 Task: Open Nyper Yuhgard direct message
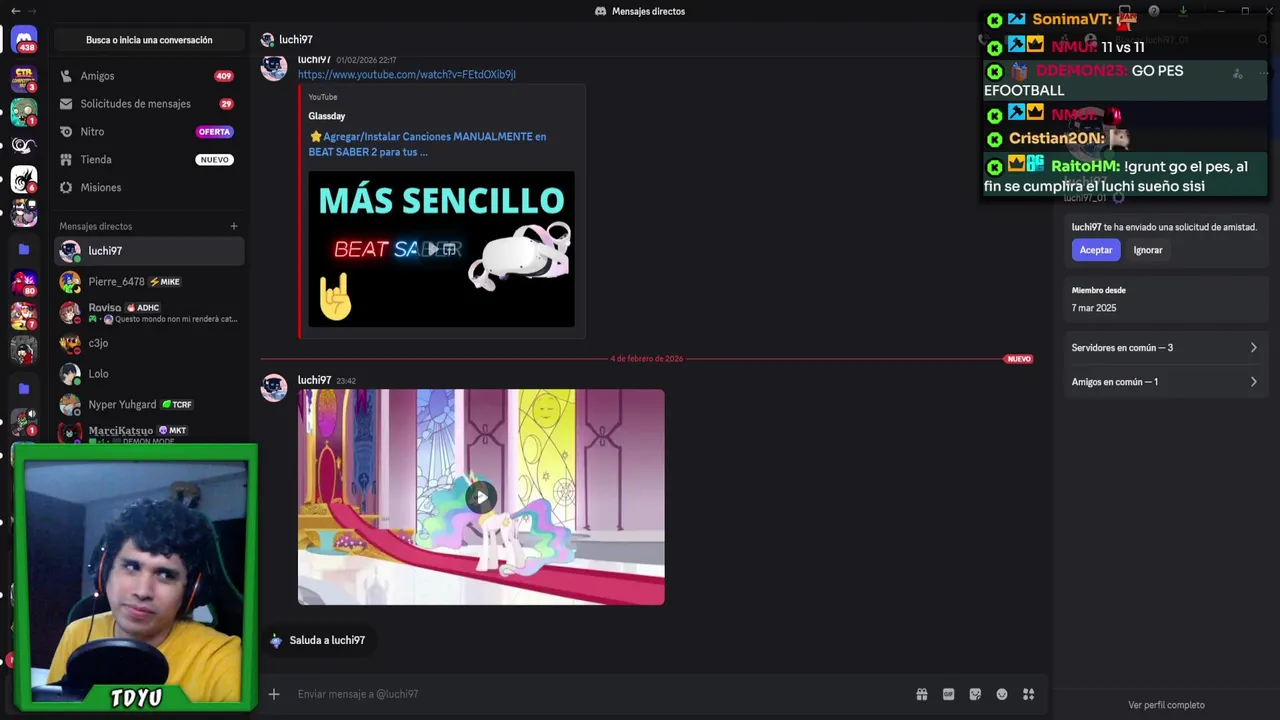[x=149, y=405]
